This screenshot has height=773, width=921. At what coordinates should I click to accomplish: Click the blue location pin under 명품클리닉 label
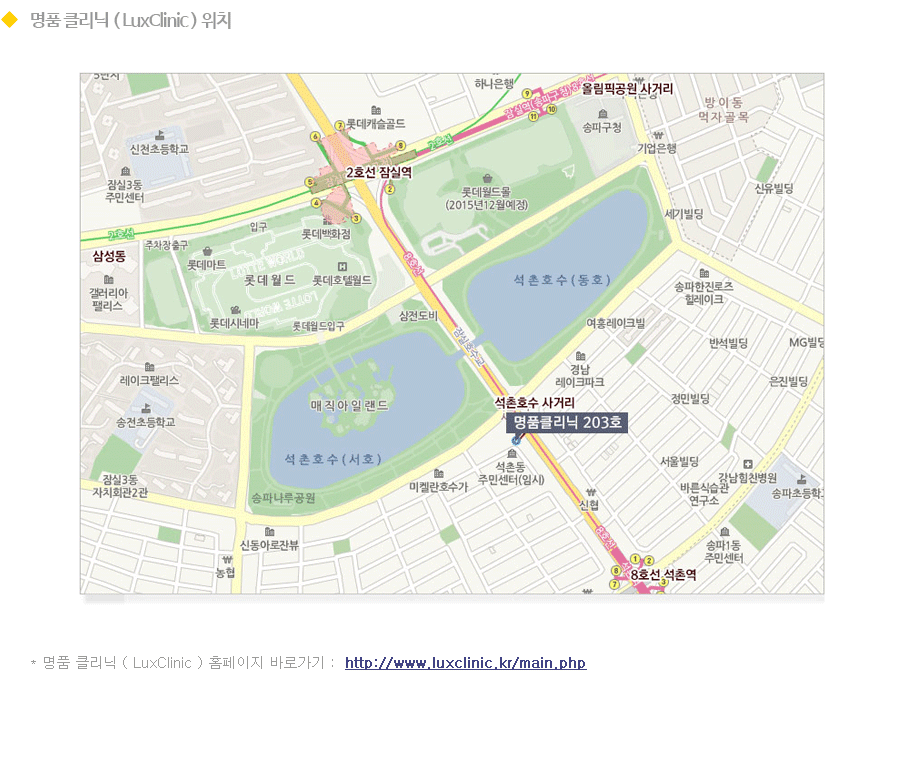[516, 440]
